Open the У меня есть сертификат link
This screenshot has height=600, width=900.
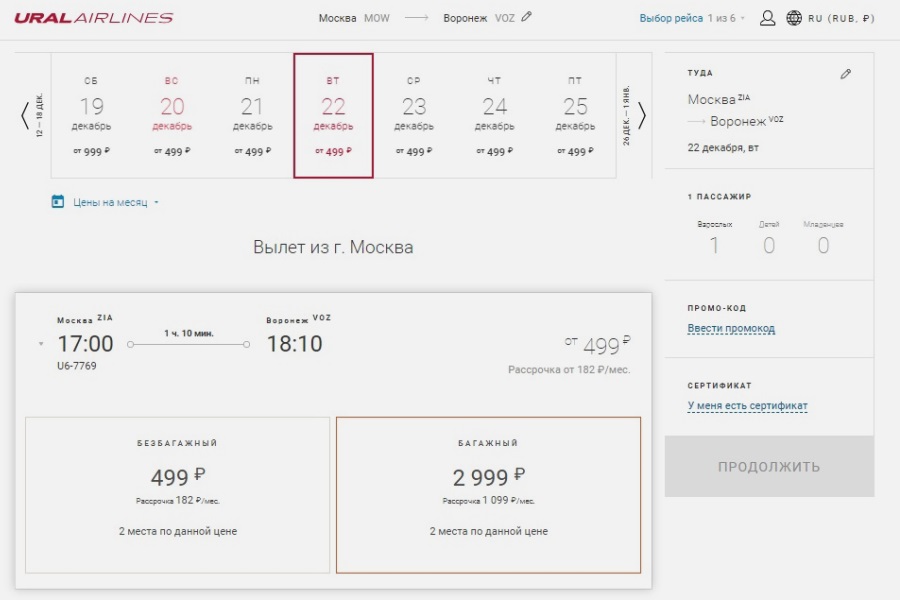tap(747, 406)
